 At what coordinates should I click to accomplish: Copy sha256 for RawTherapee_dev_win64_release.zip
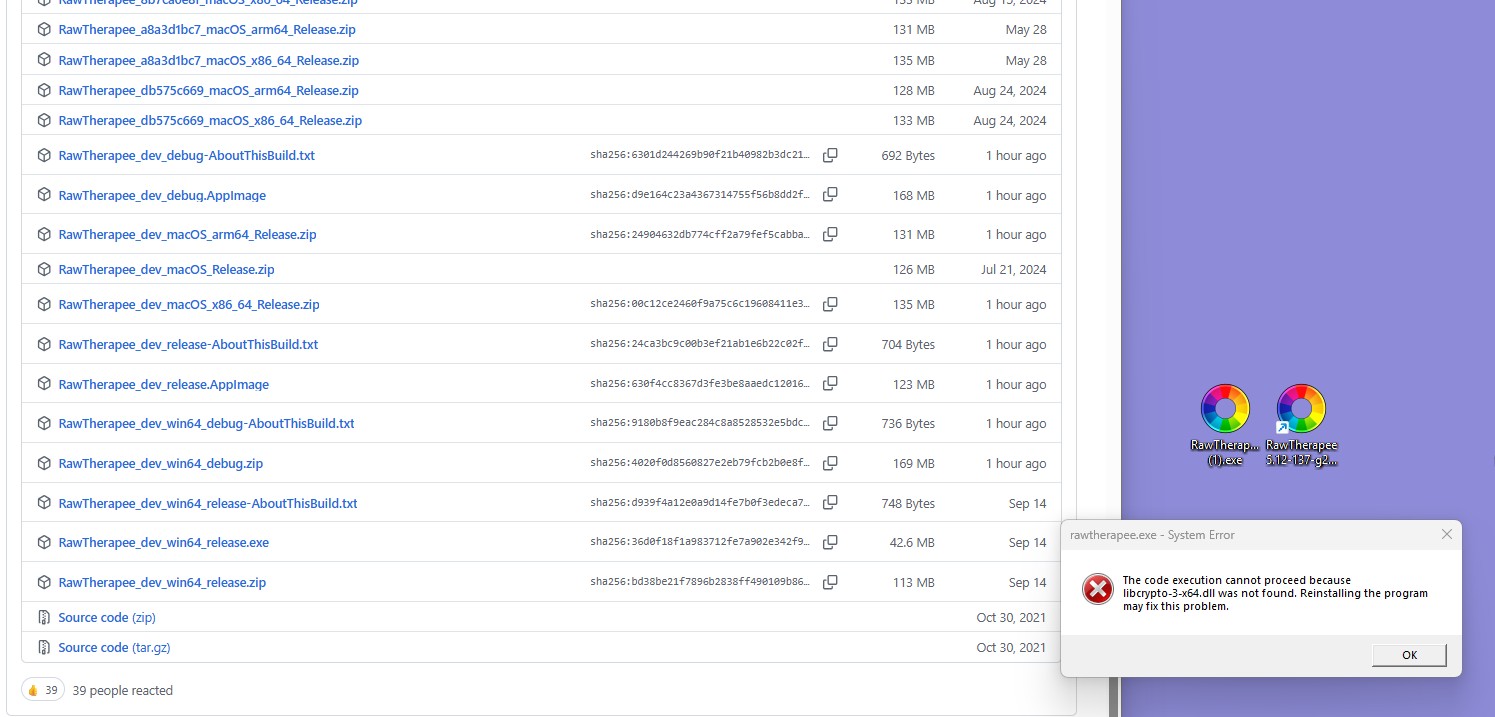coord(830,582)
